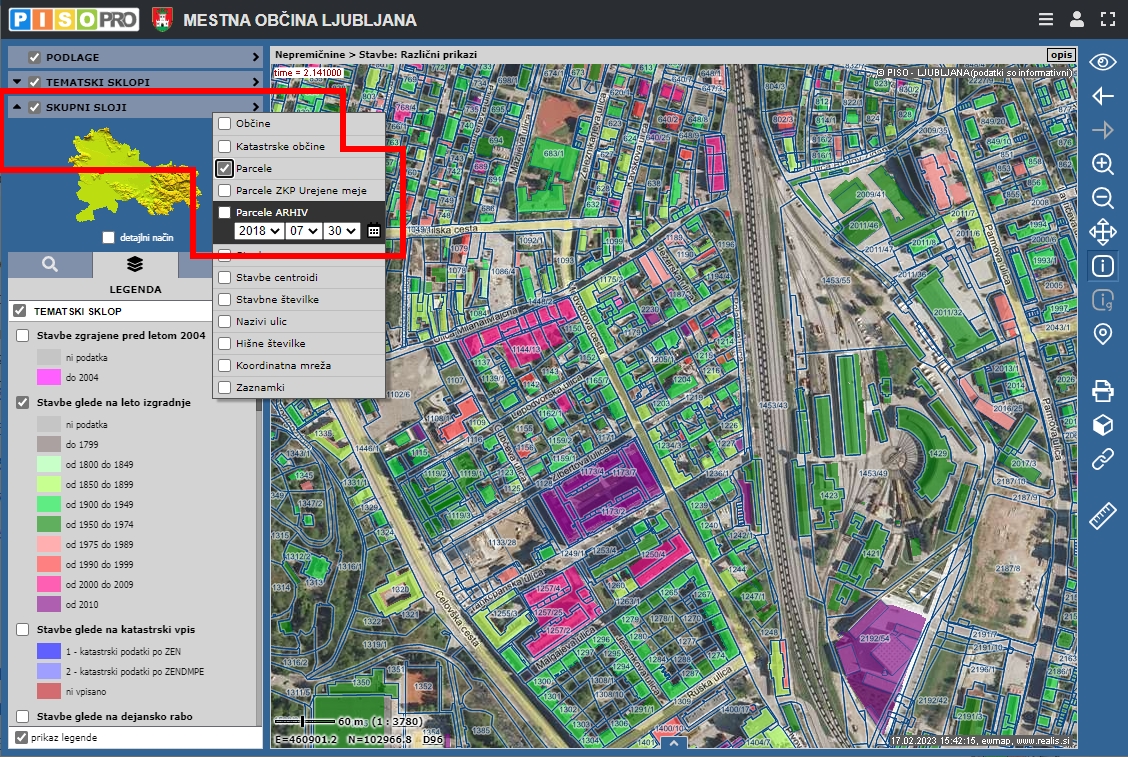The width and height of the screenshot is (1128, 757).
Task: Open the hamburger main menu
Action: pos(1045,19)
